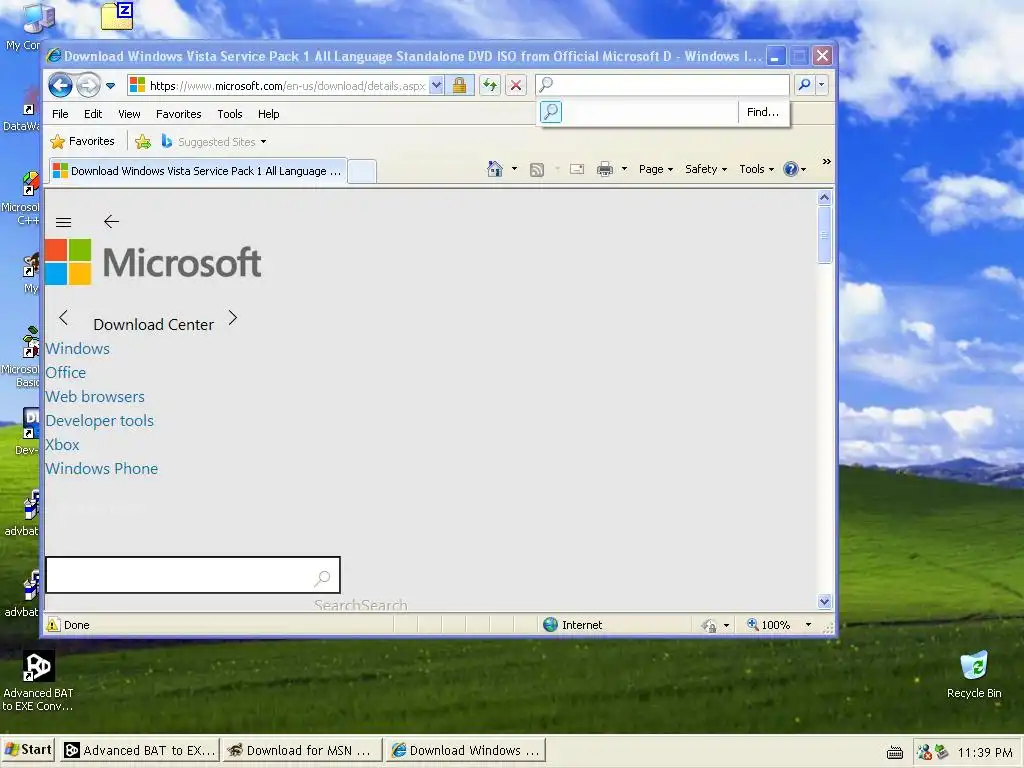Open the hamburger menu on Microsoft page
The height and width of the screenshot is (768, 1024).
coord(63,222)
